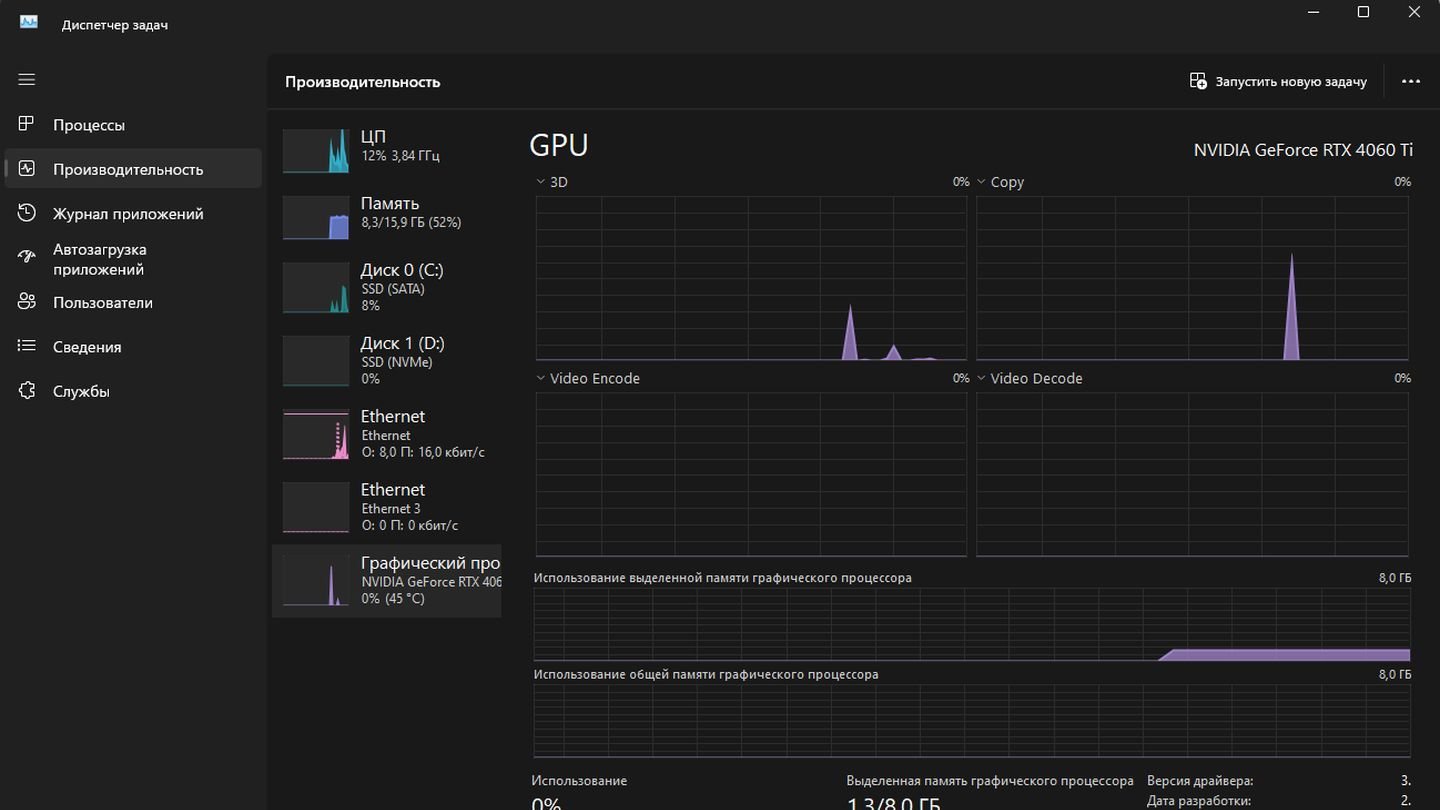Click Использование общей памяти графического процессора label
This screenshot has width=1440, height=810.
pyautogui.click(x=706, y=674)
